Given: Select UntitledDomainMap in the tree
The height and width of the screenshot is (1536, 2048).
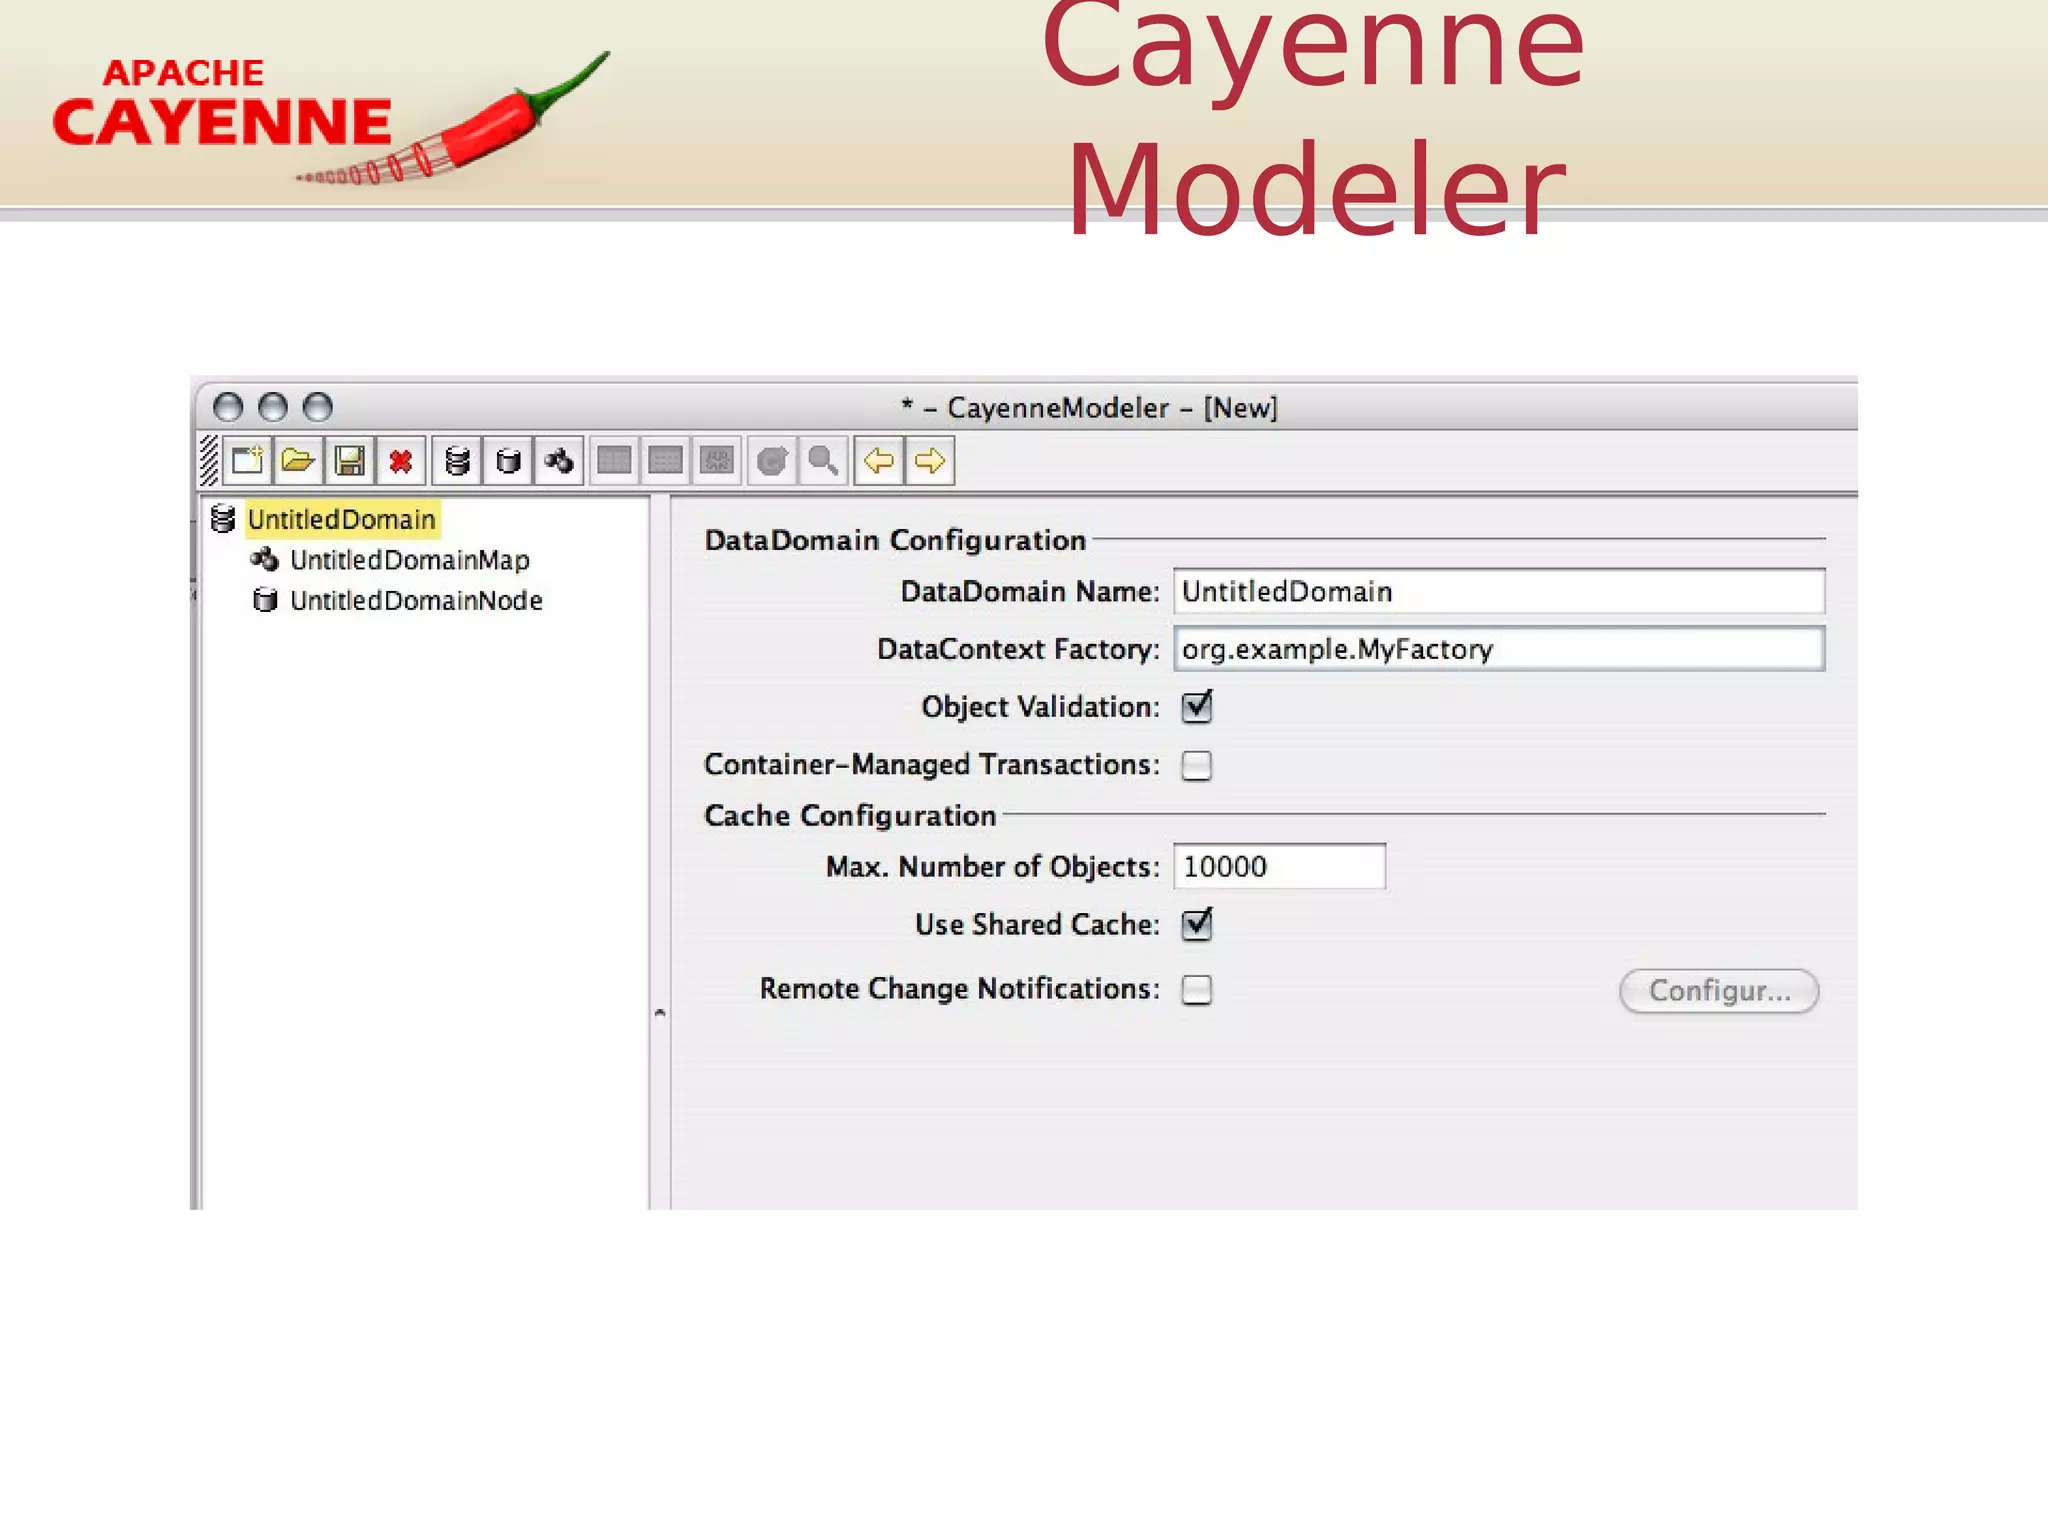Looking at the screenshot, I should (x=410, y=560).
